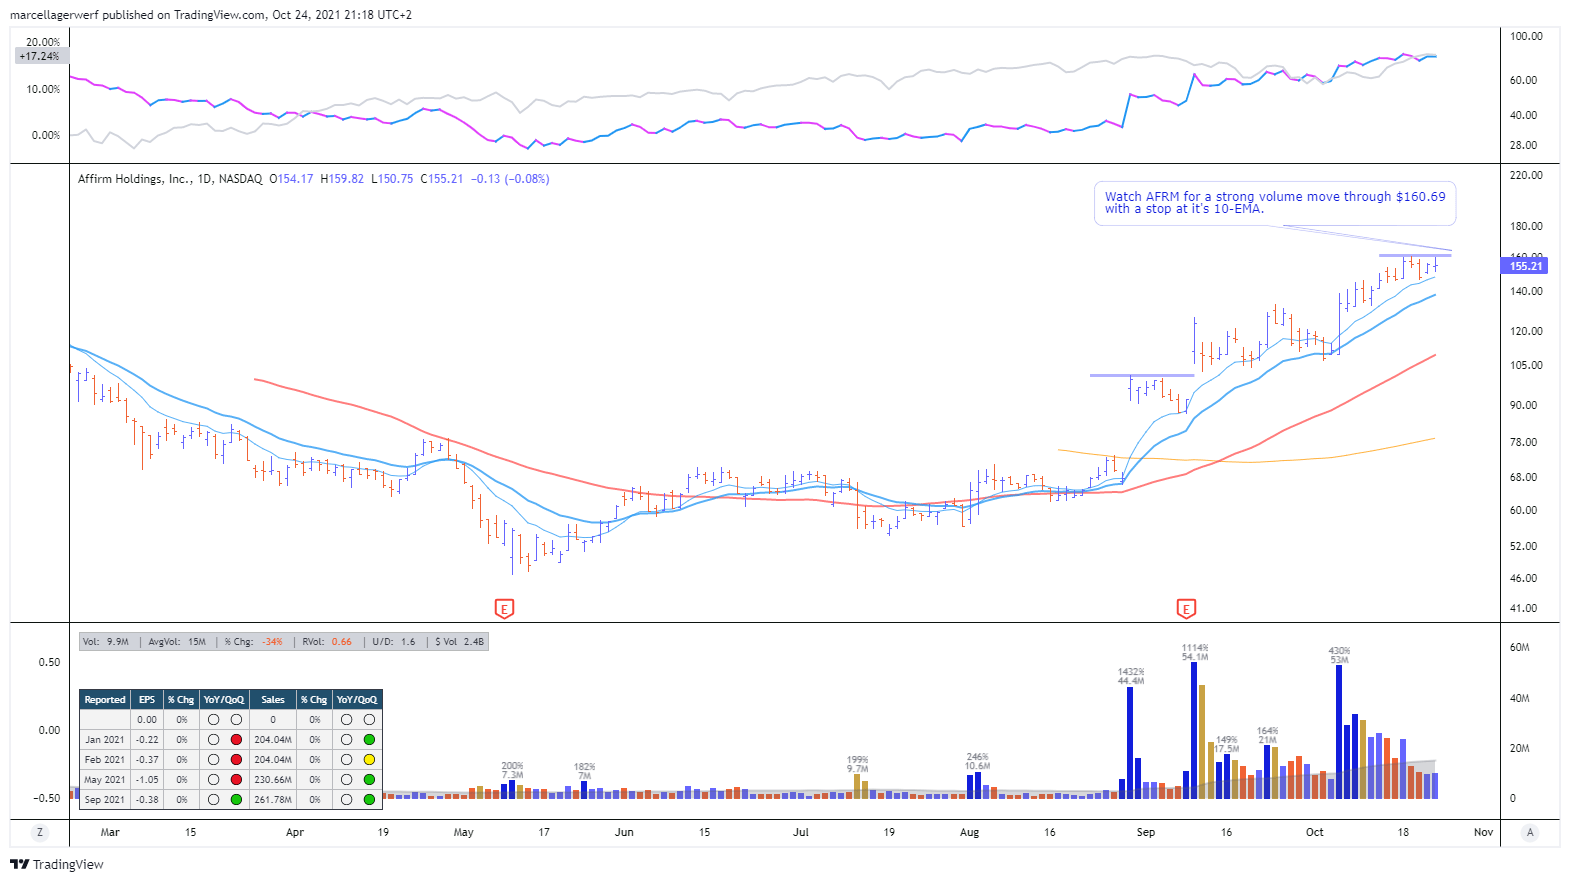Click the -1.05 EPS value
The width and height of the screenshot is (1570, 882).
coord(147,780)
